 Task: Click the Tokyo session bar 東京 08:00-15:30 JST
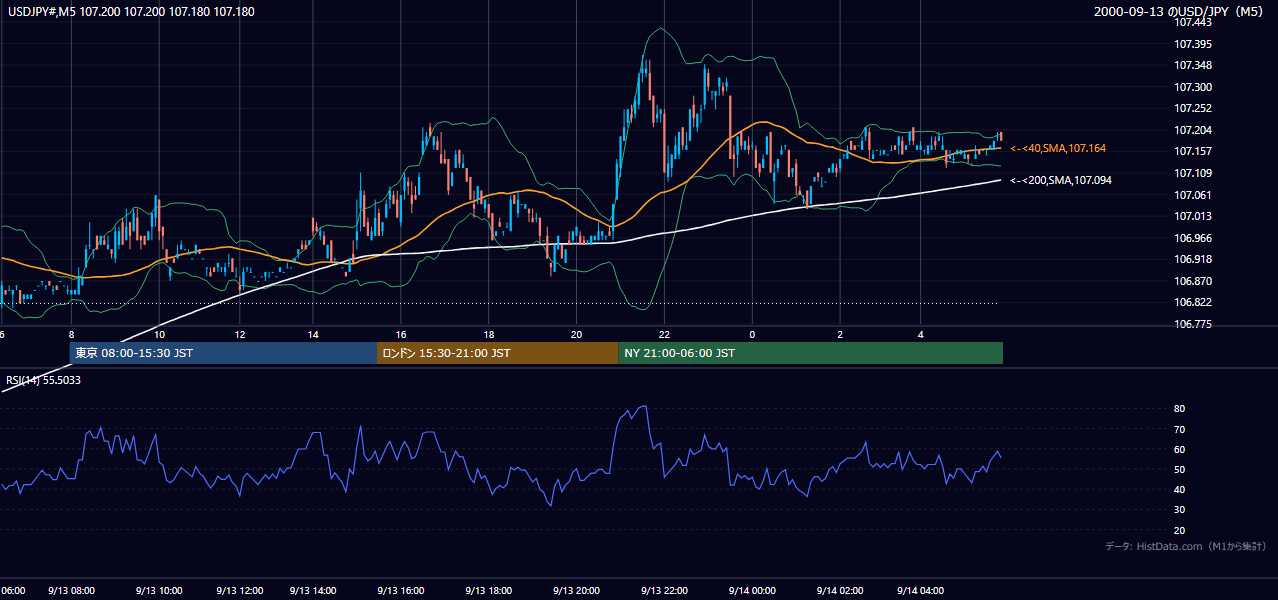223,353
